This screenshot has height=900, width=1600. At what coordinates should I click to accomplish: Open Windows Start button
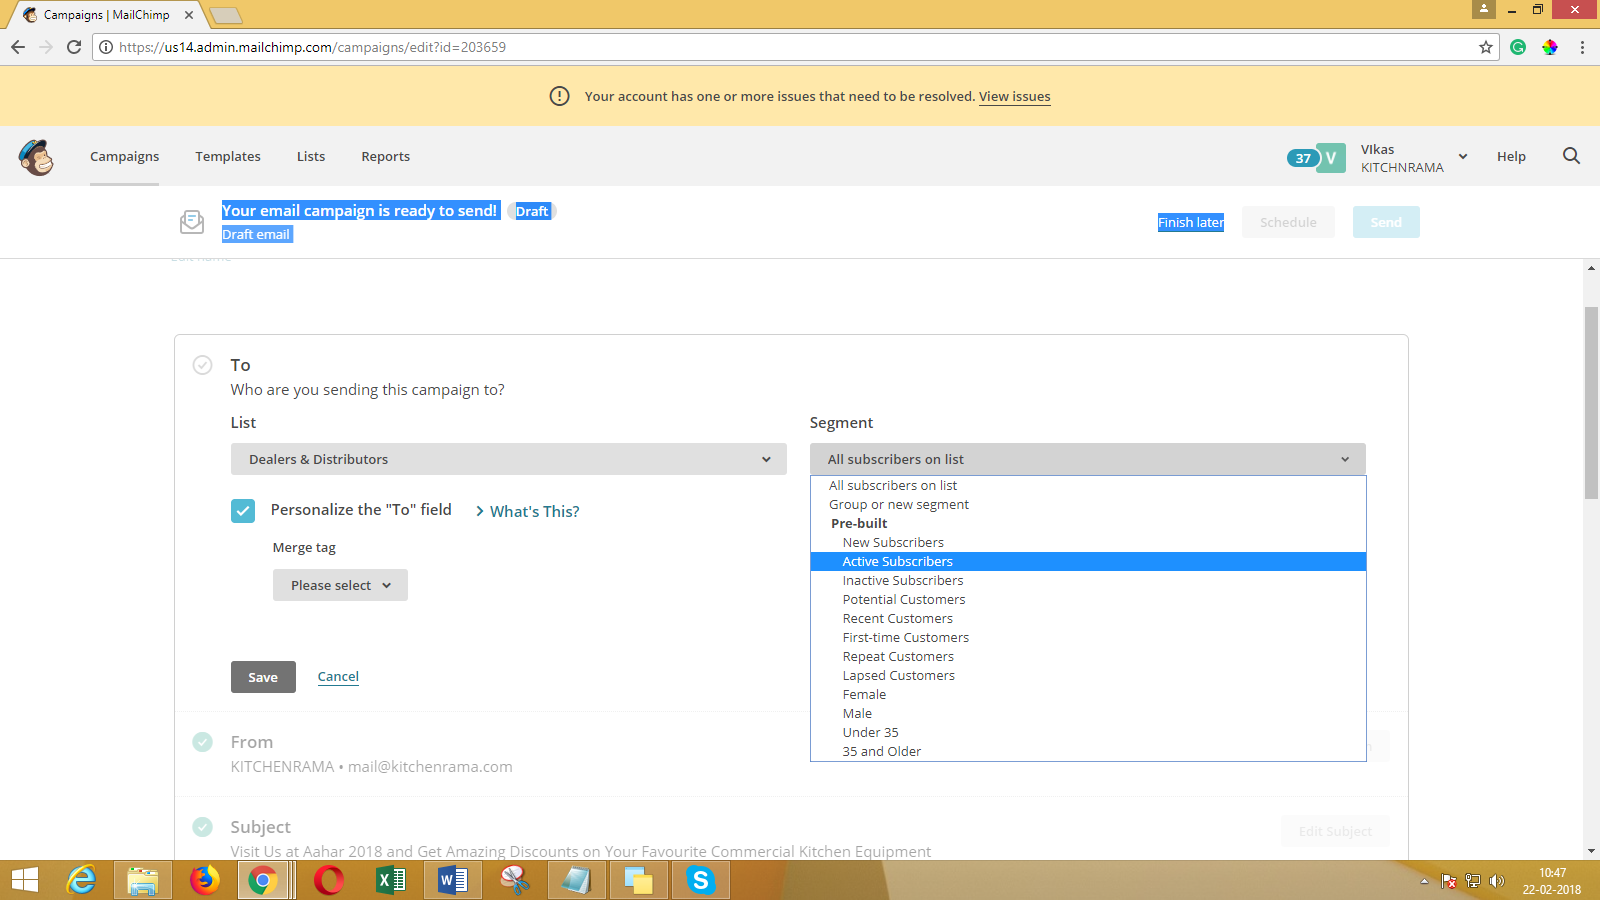click(25, 880)
